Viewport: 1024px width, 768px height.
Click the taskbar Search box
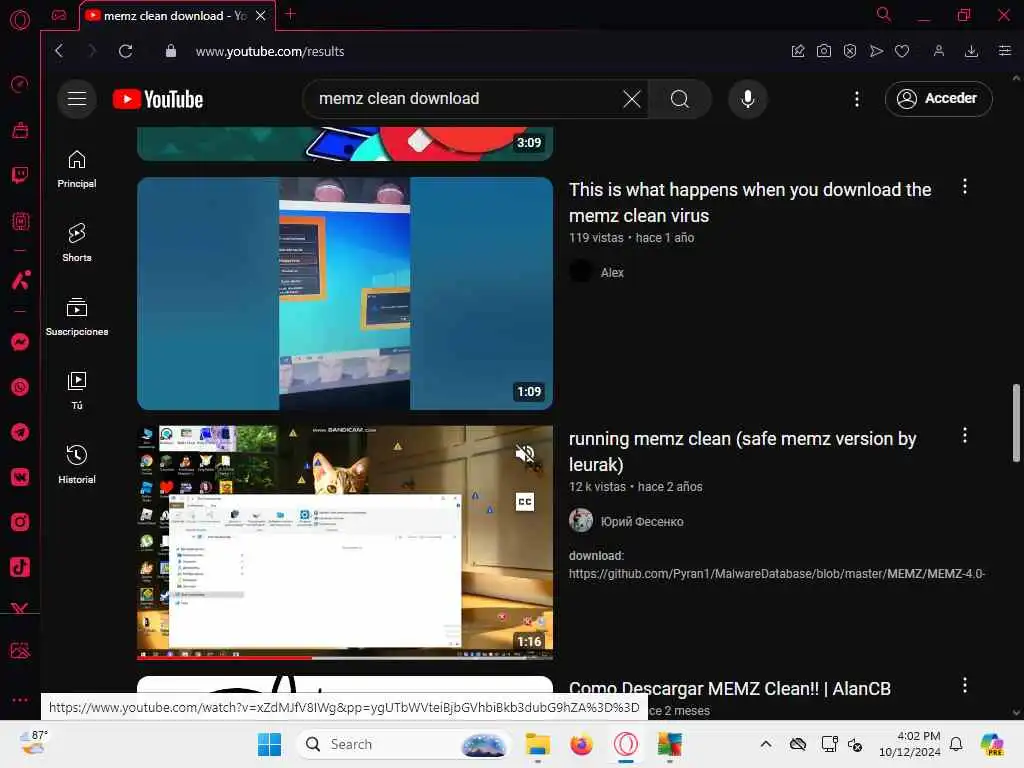(404, 744)
